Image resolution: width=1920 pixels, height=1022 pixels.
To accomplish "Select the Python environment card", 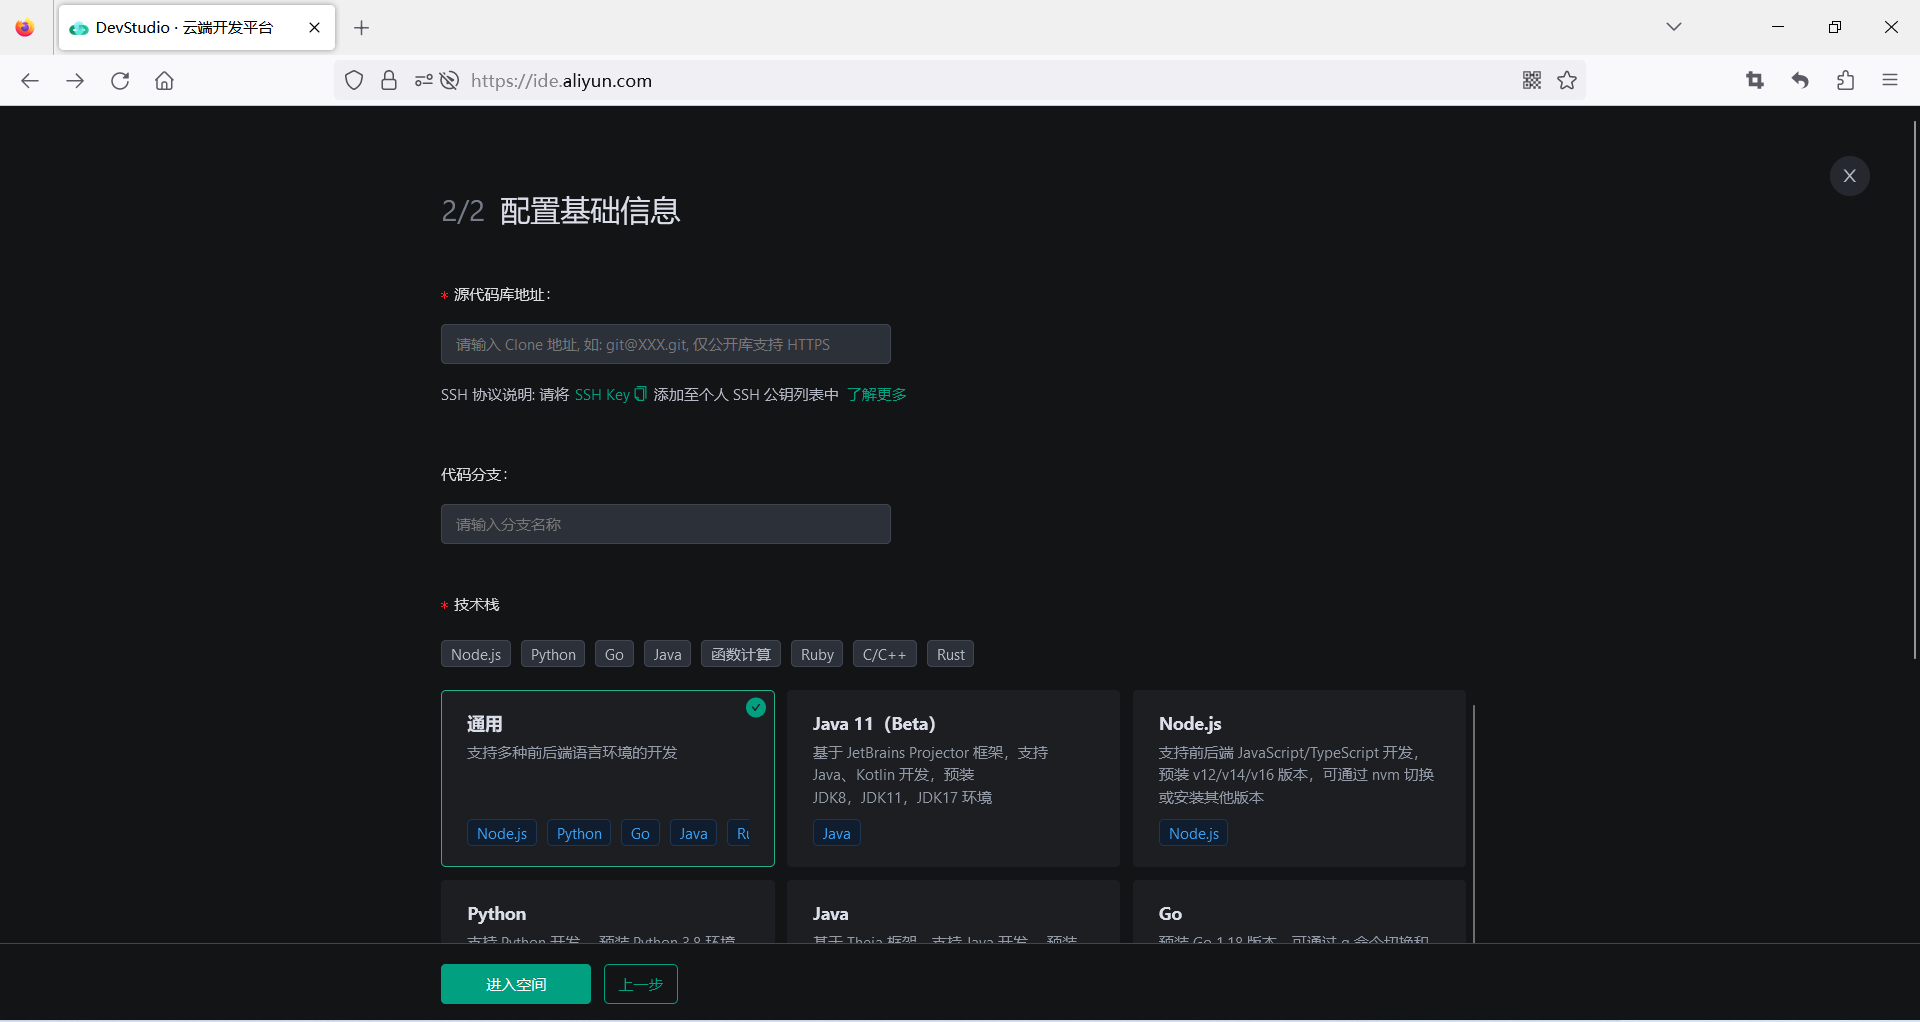I will (608, 912).
